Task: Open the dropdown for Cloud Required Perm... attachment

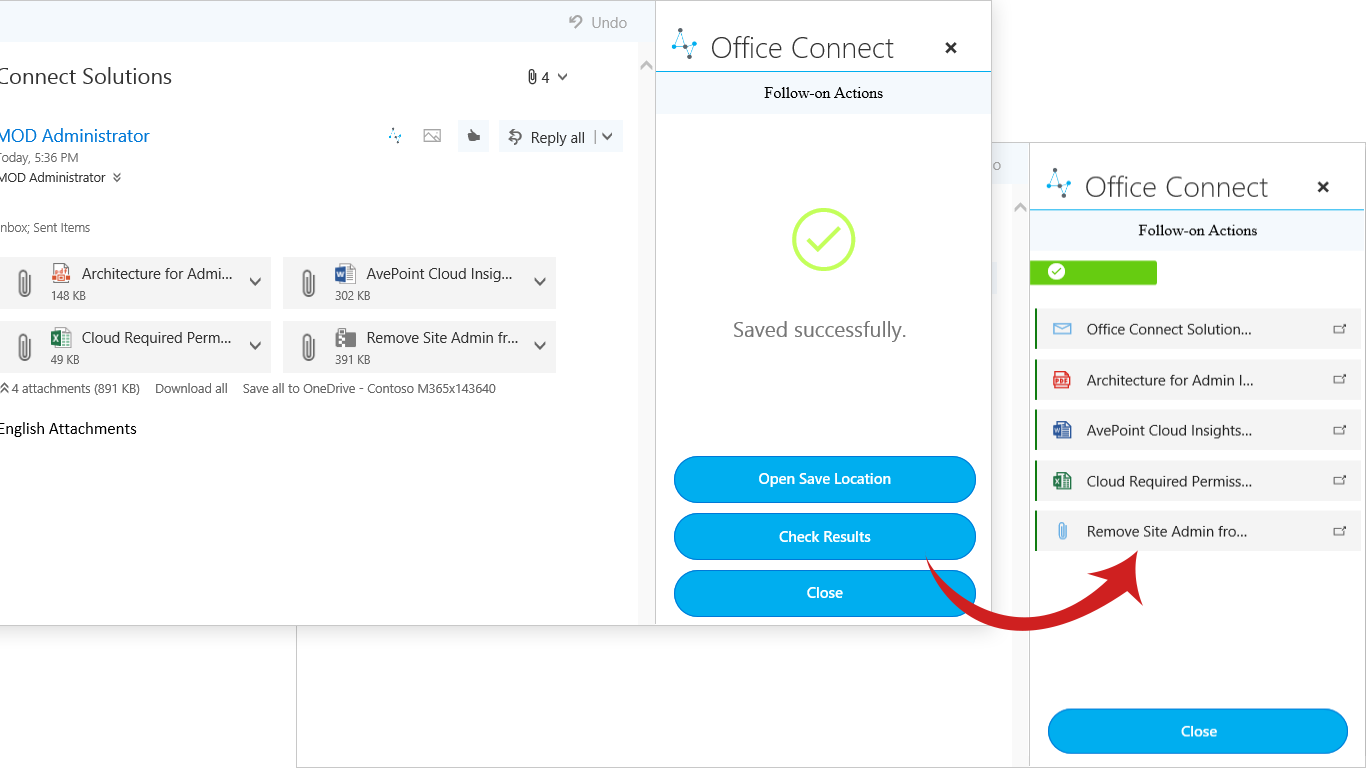Action: pos(255,347)
